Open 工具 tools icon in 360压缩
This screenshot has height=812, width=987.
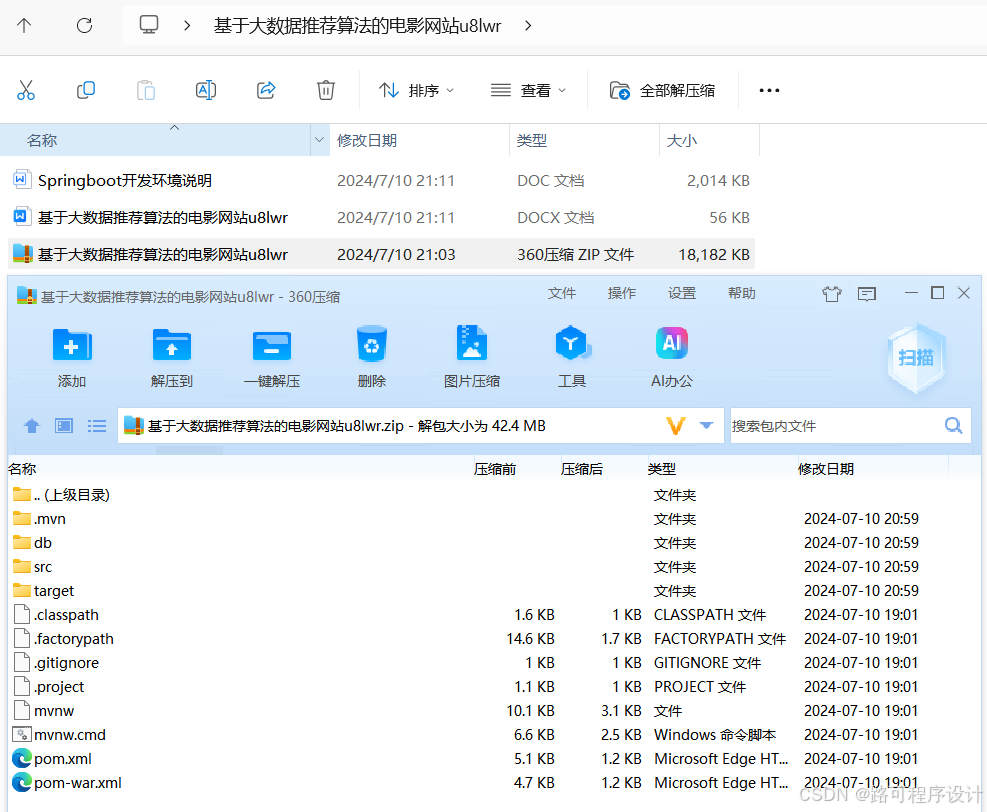[572, 344]
